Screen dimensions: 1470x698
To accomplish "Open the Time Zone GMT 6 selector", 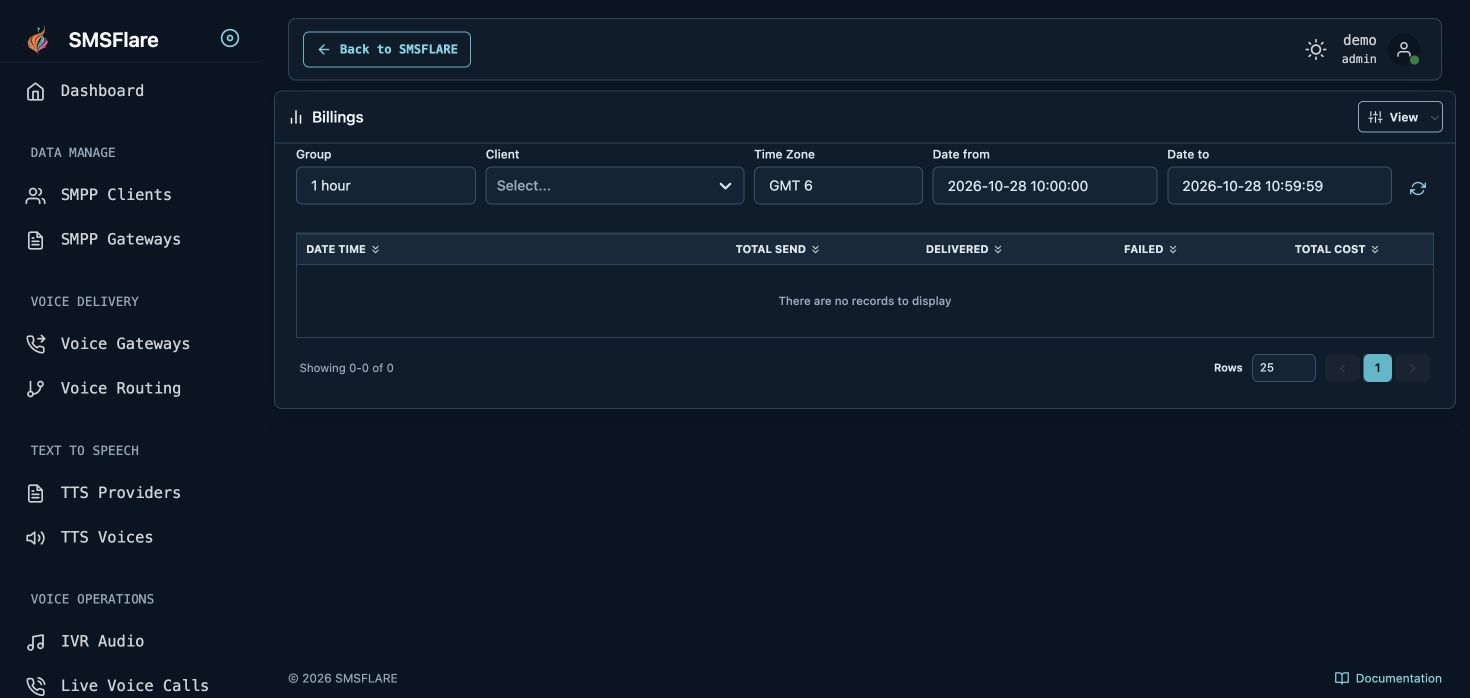I will [838, 185].
